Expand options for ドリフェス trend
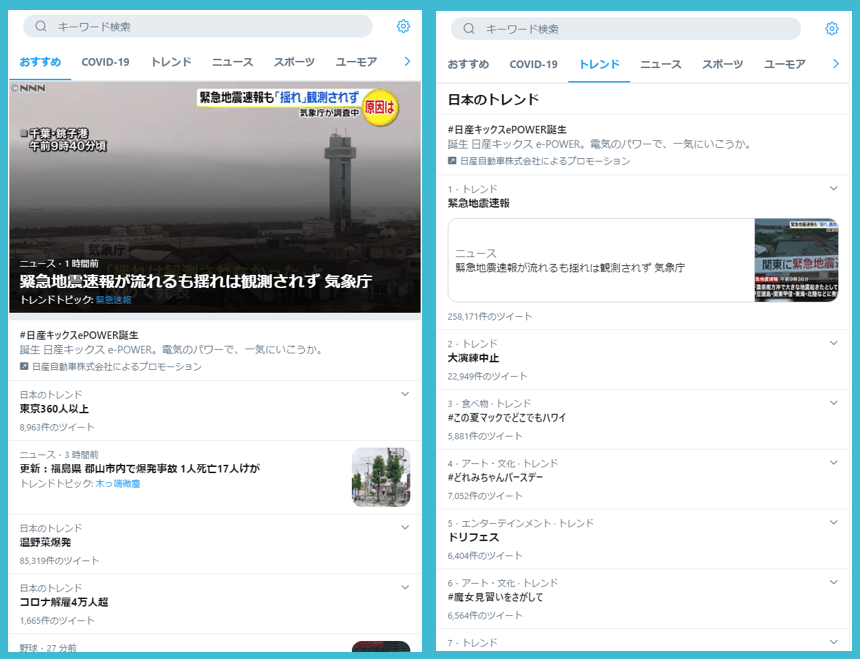860x659 pixels. click(834, 522)
